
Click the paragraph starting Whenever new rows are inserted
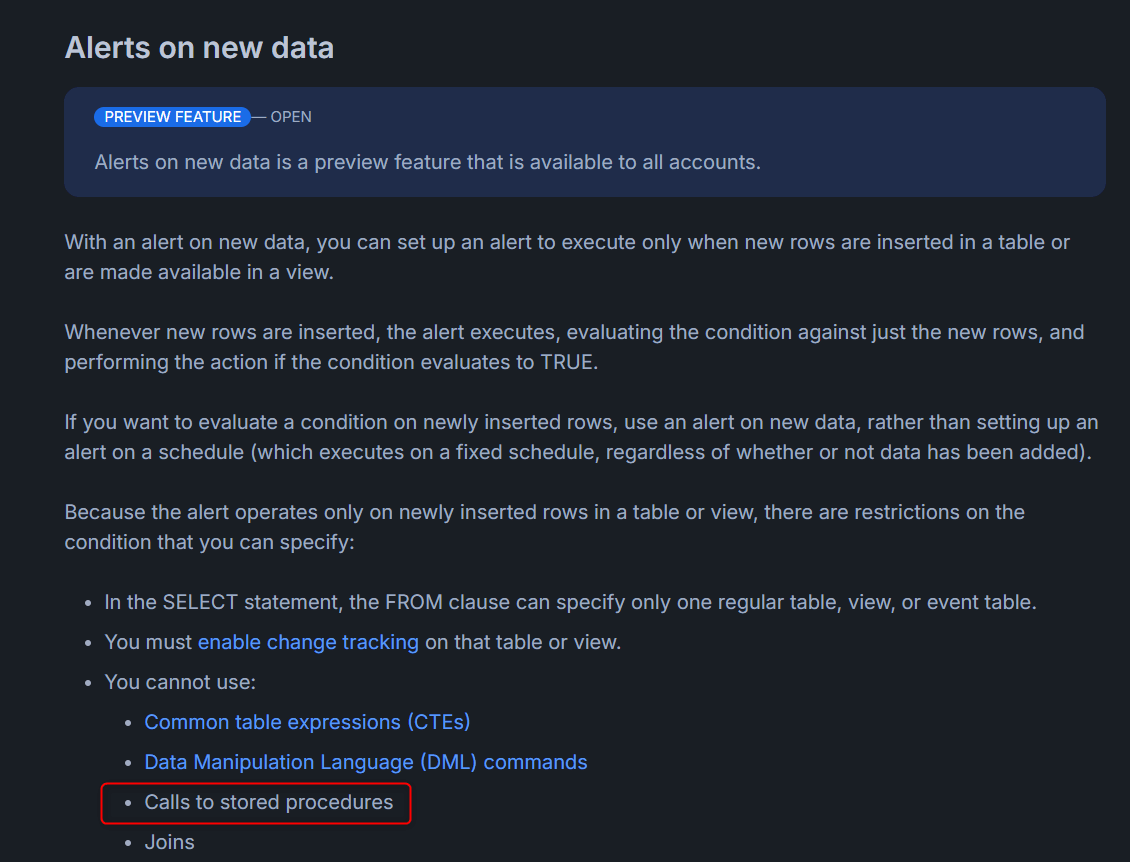pos(574,347)
